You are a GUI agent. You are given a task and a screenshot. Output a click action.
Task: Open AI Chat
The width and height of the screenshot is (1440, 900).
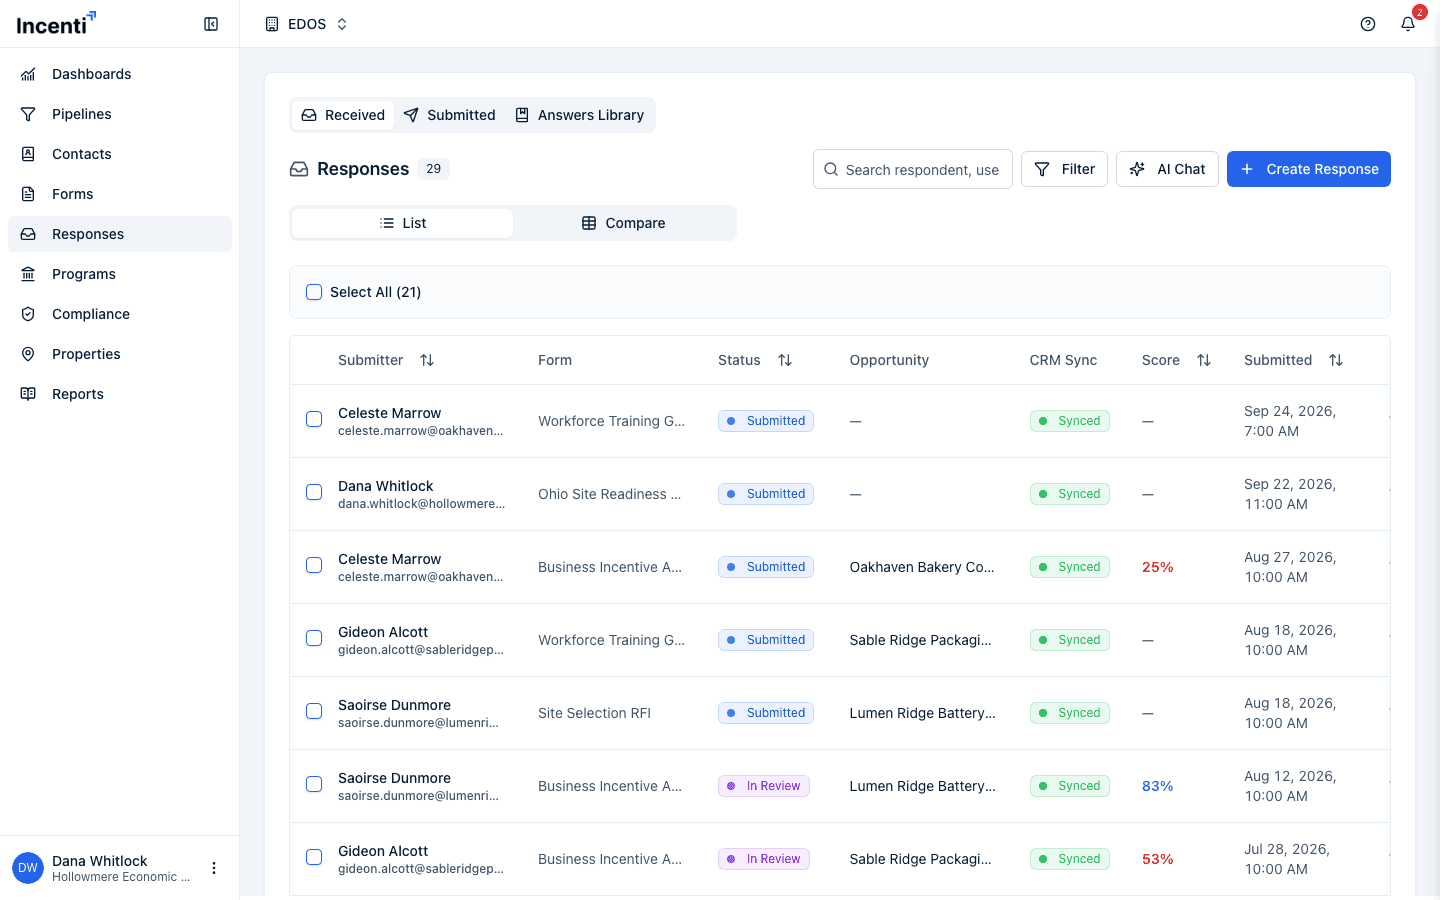(x=1167, y=169)
